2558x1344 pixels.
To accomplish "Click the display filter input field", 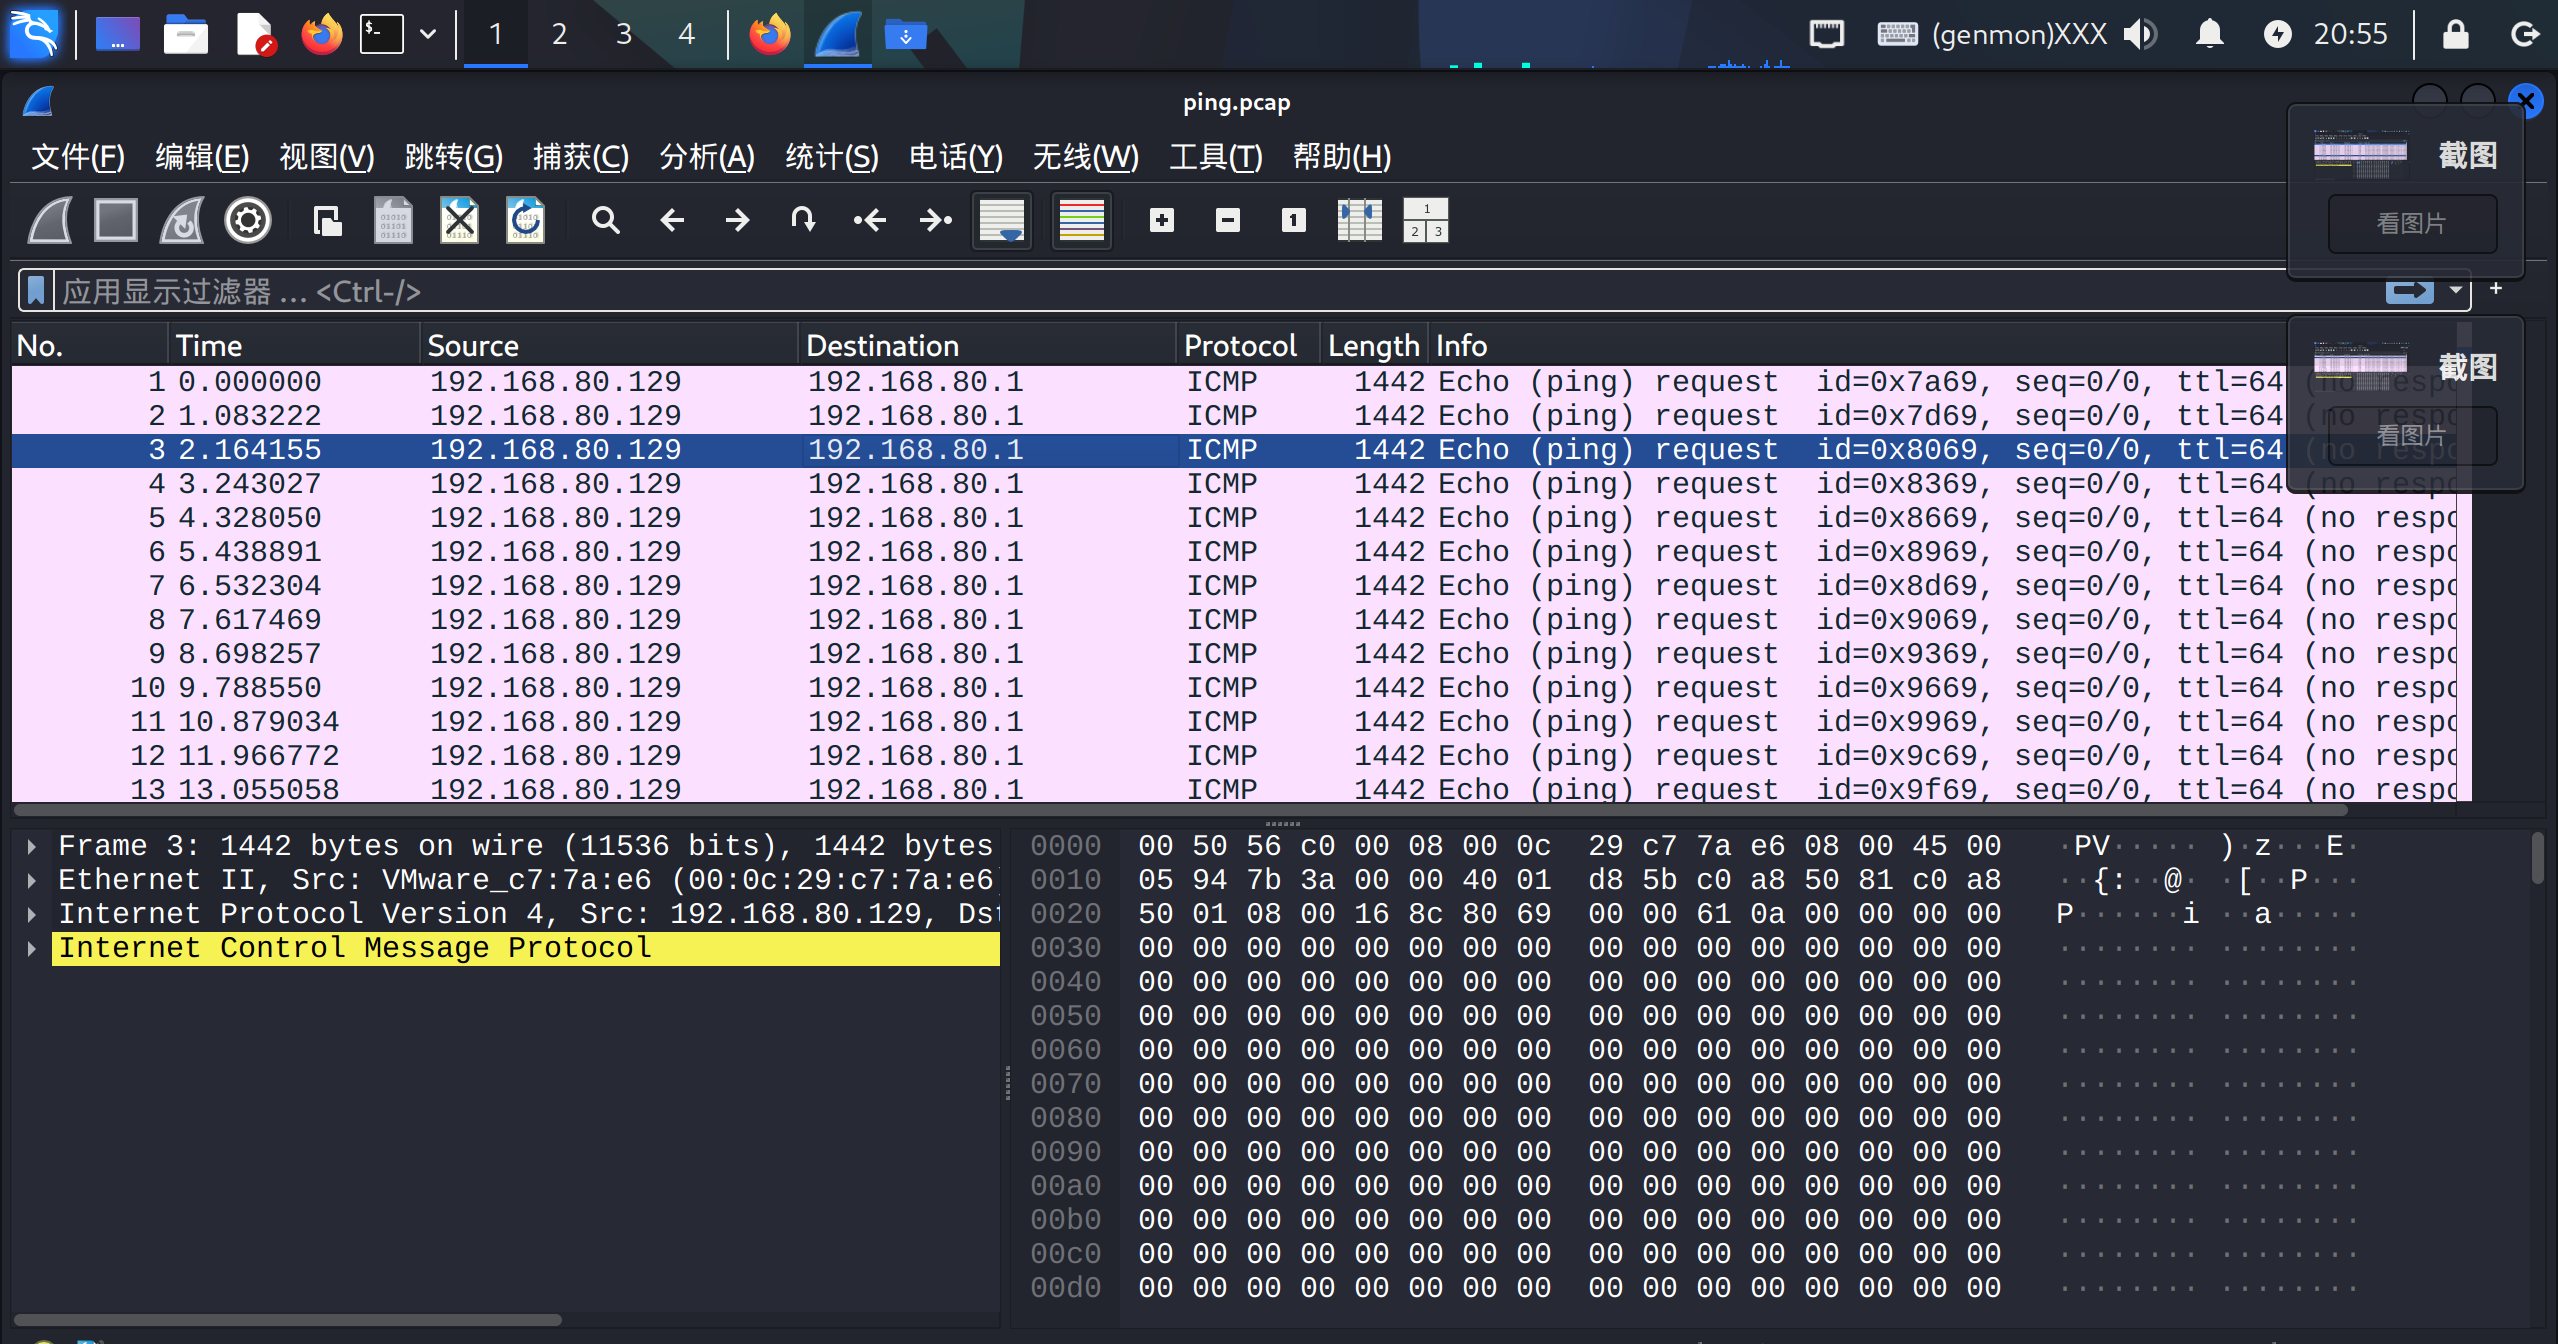I will click(1200, 291).
